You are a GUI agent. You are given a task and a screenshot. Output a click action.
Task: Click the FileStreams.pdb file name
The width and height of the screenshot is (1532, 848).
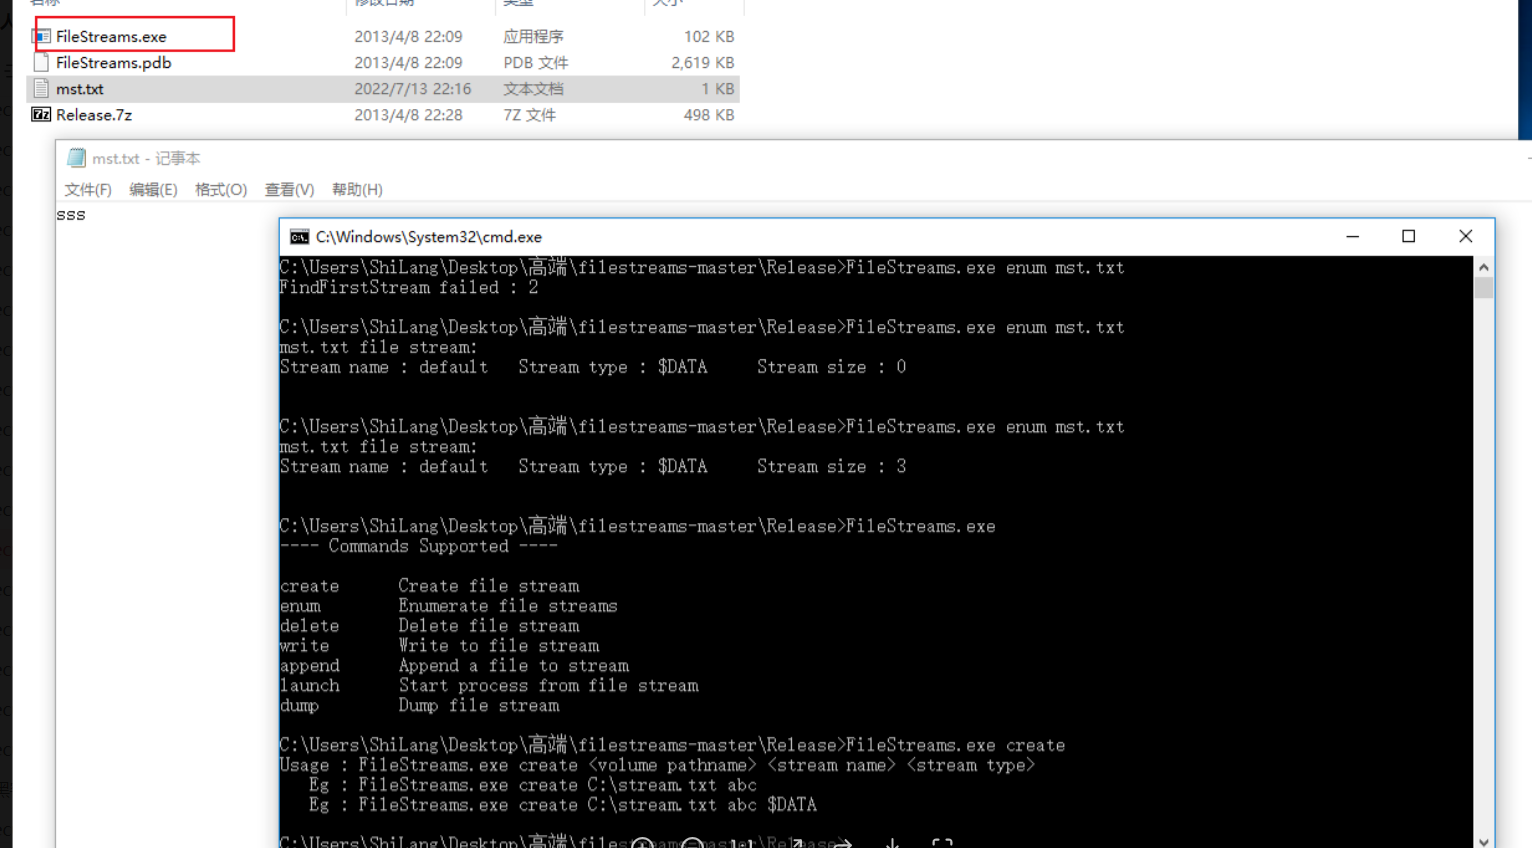coord(113,62)
